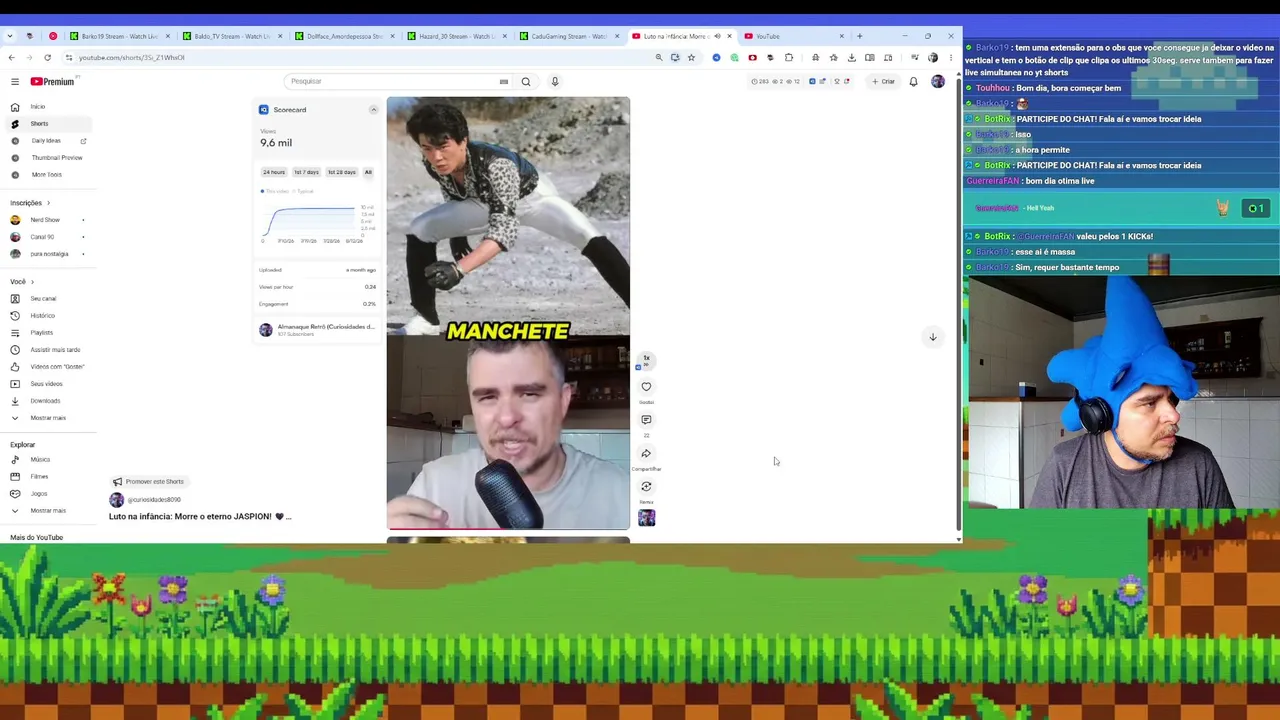Go back with the browser back arrow

11,57
